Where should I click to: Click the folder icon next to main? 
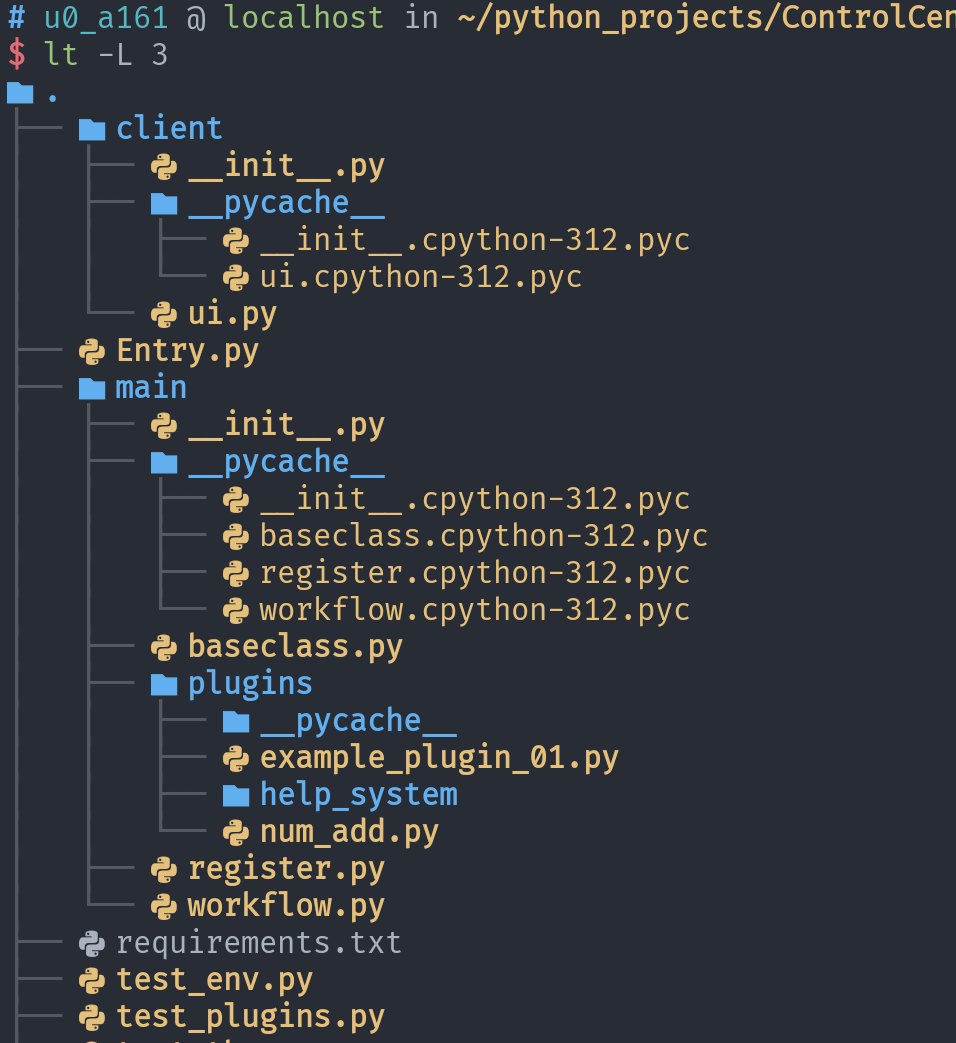click(x=92, y=388)
